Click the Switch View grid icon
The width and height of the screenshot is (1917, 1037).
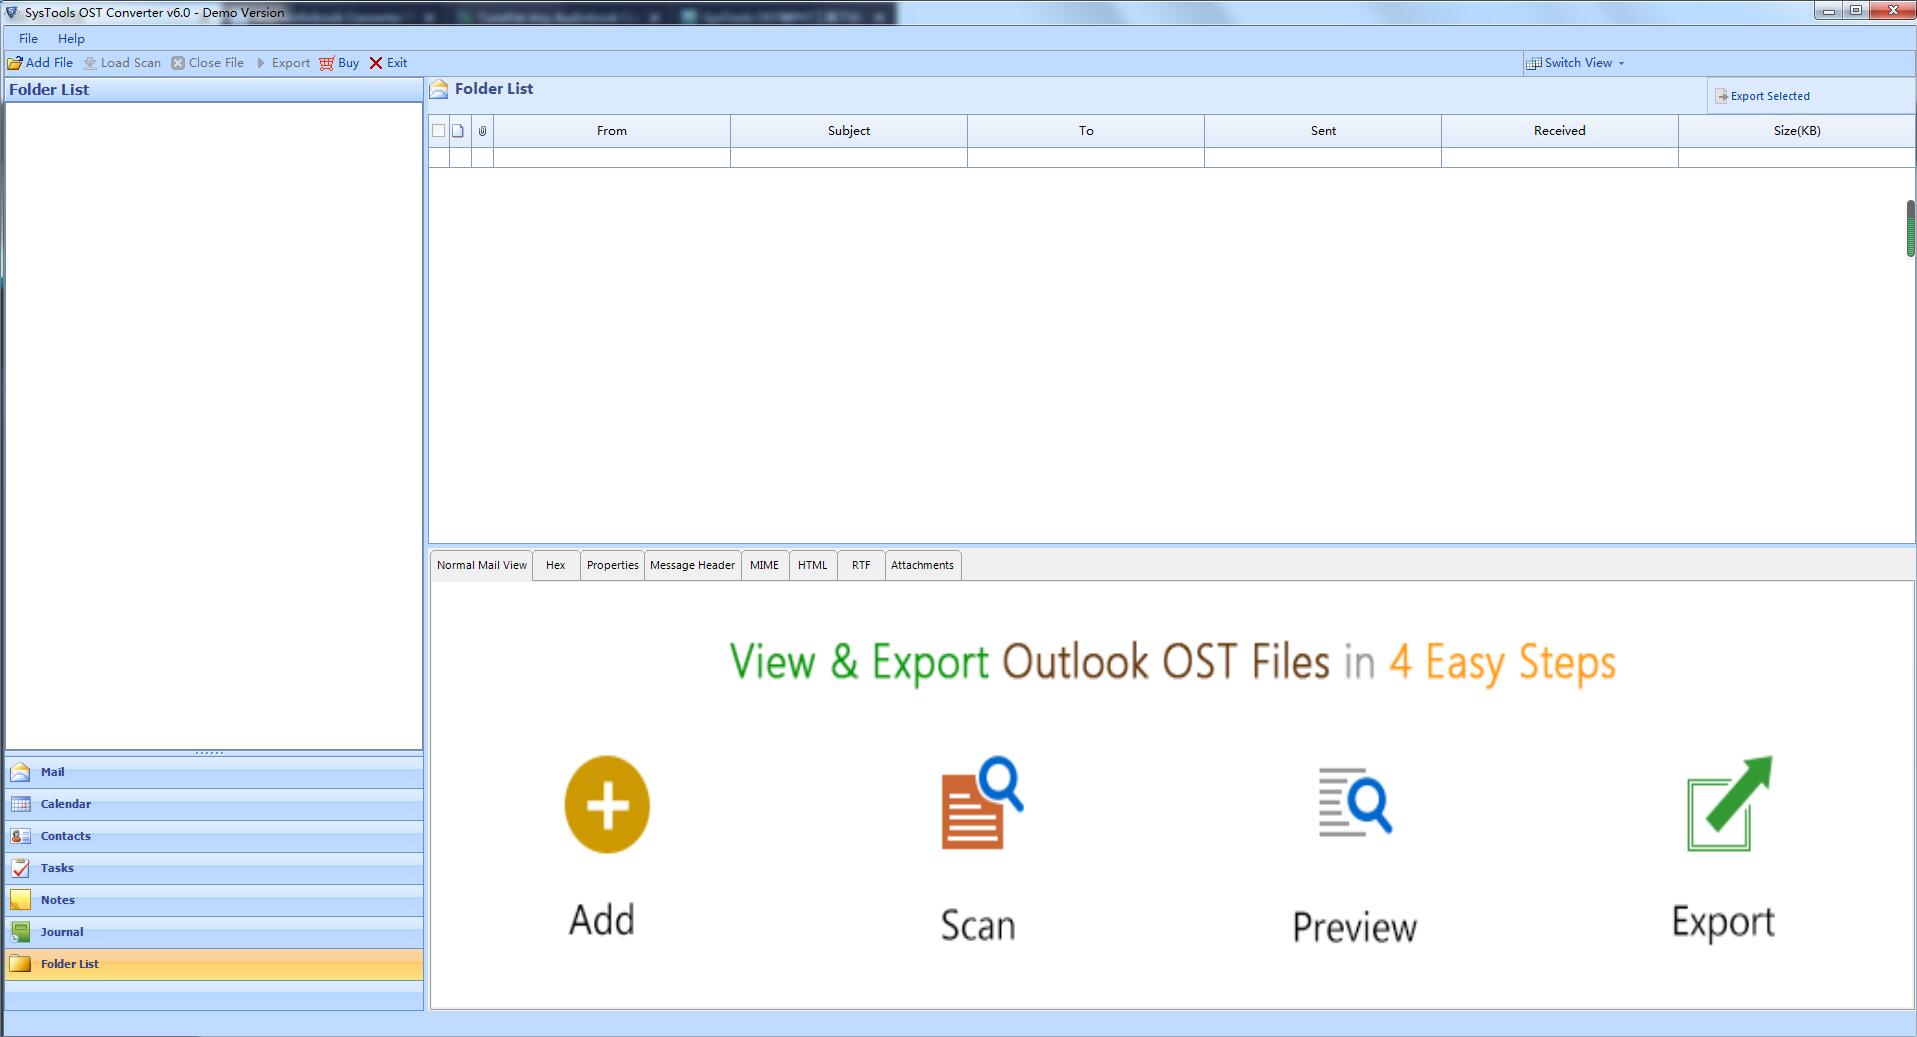[1533, 63]
